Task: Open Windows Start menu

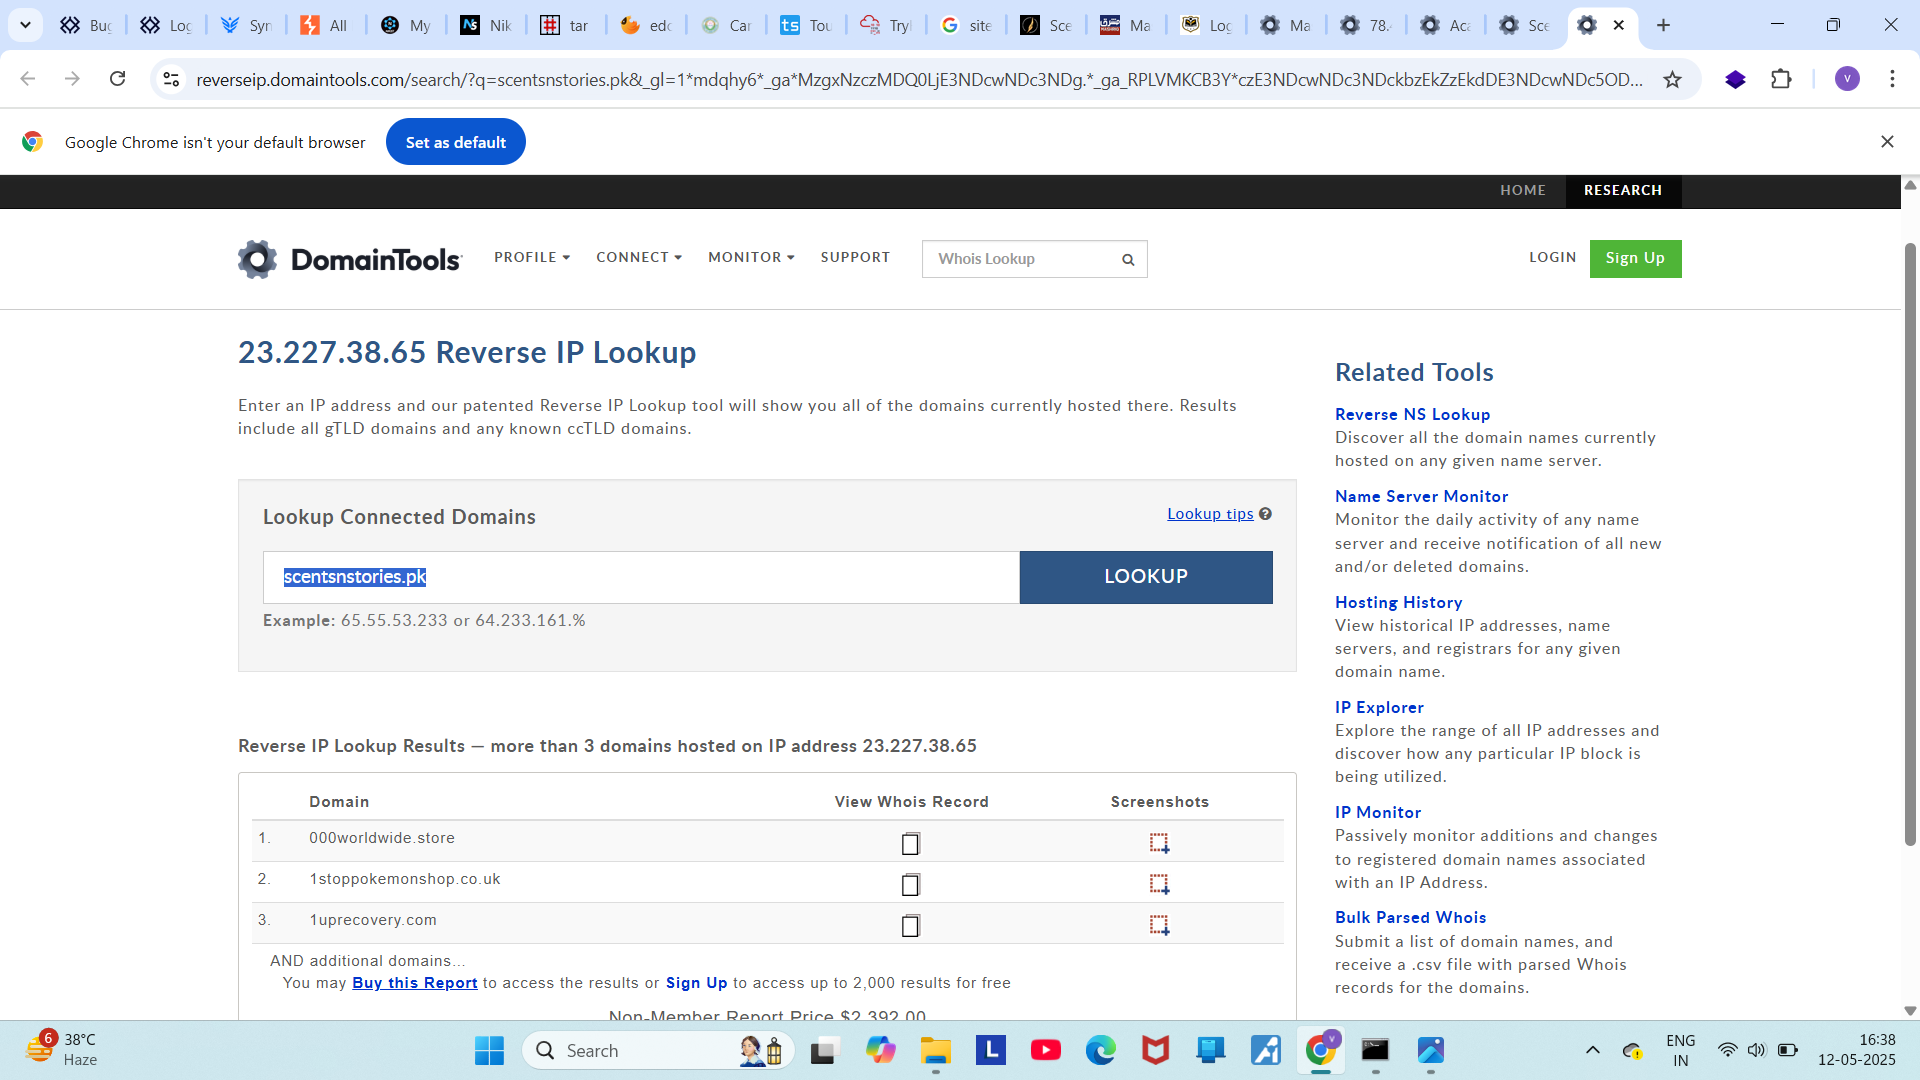Action: [489, 1051]
